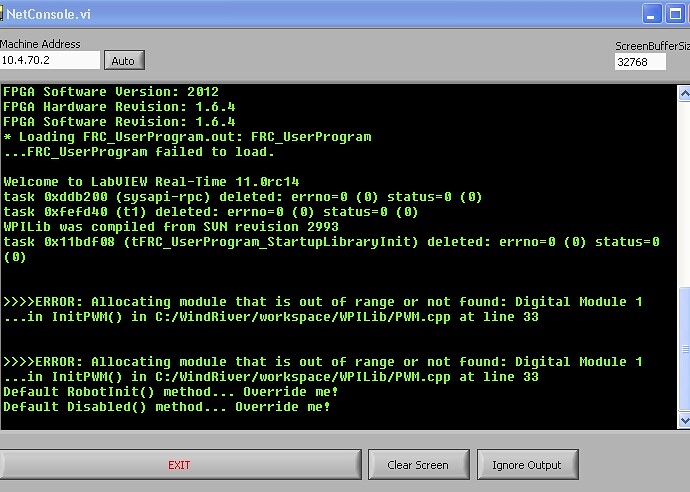Click the 'Loading FRC_UserProgram.out' line

(x=187, y=137)
